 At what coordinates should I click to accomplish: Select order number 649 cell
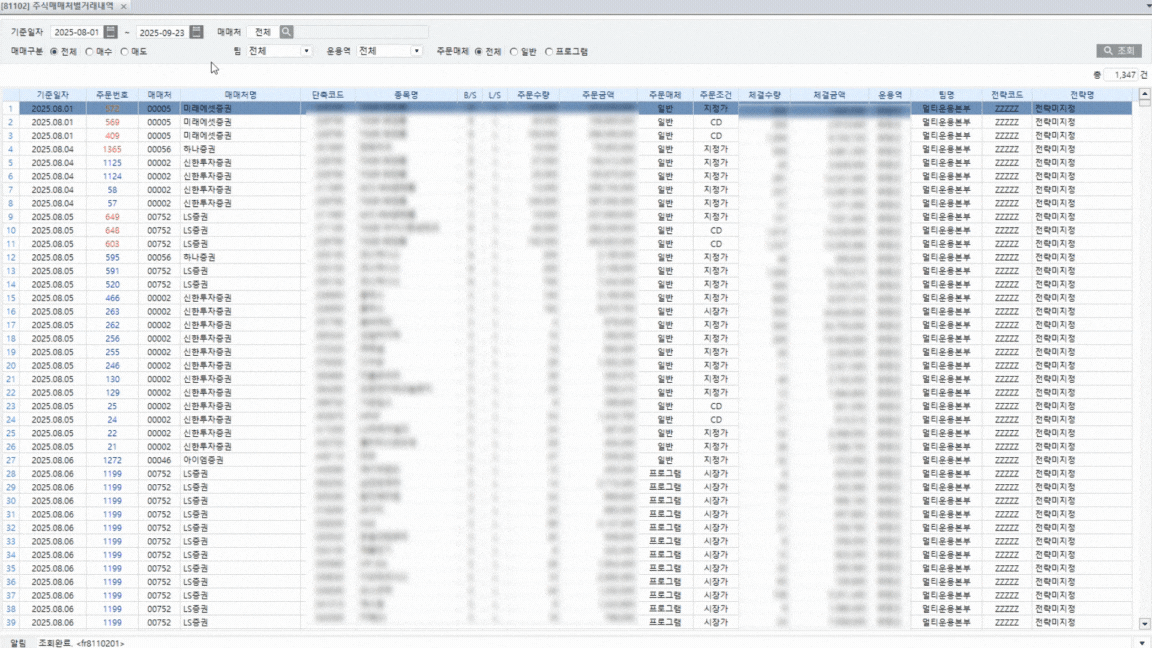pyautogui.click(x=112, y=217)
